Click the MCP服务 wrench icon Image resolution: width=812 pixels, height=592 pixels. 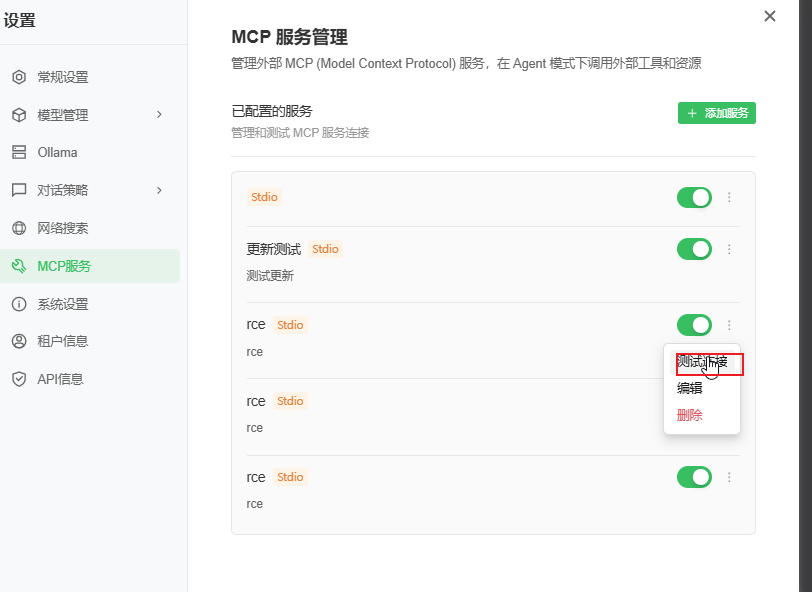(x=19, y=266)
